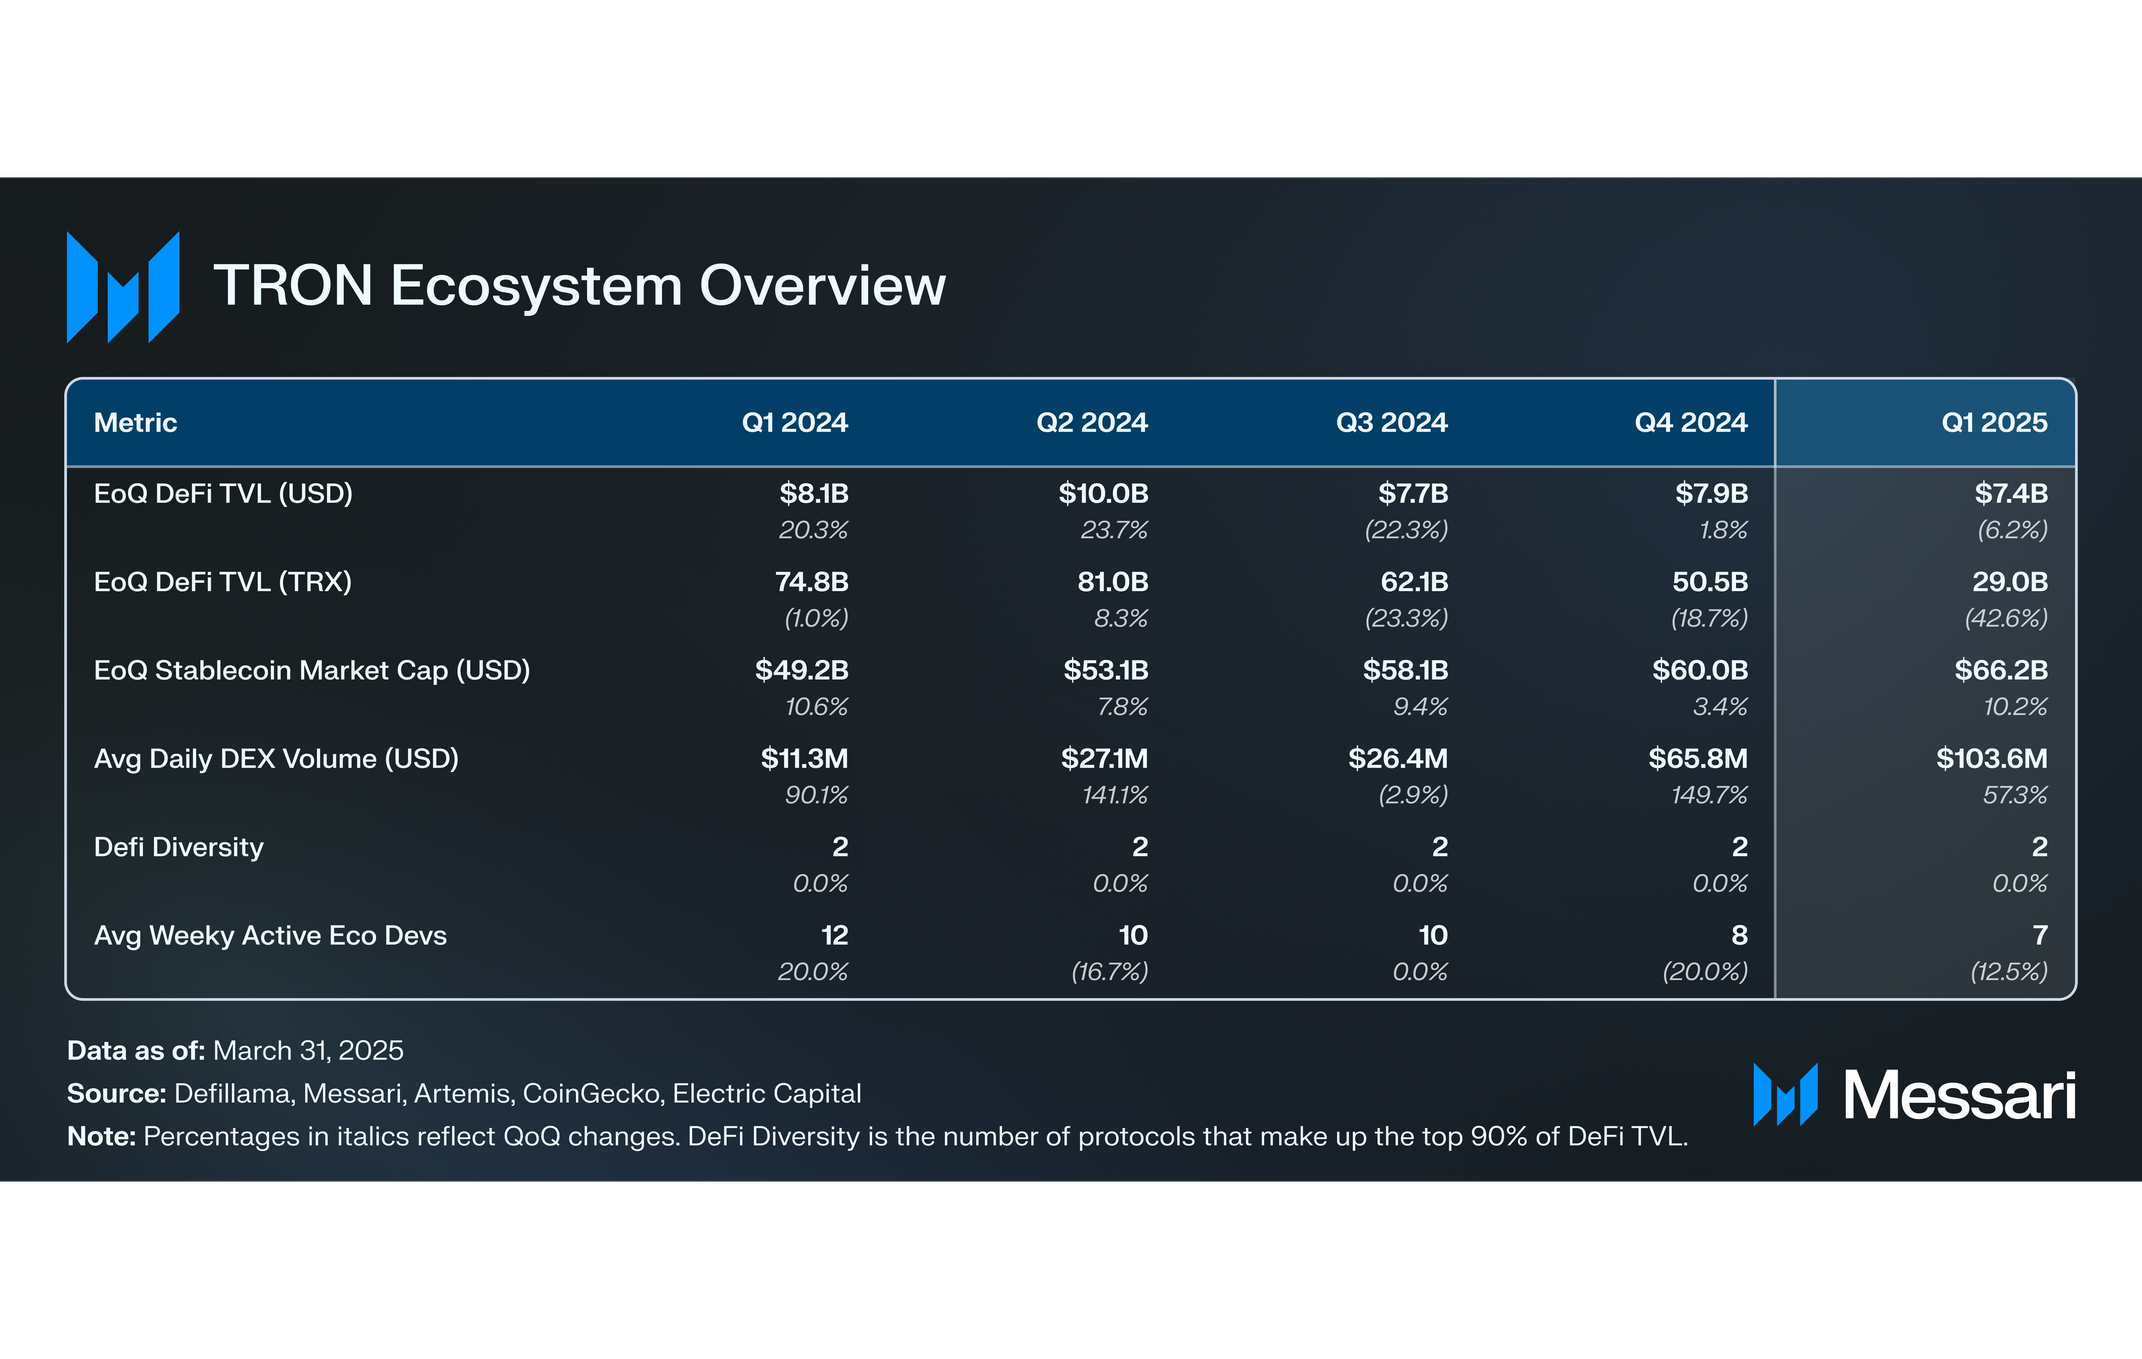
Task: Click the Messari wordmark text
Action: 1959,1095
